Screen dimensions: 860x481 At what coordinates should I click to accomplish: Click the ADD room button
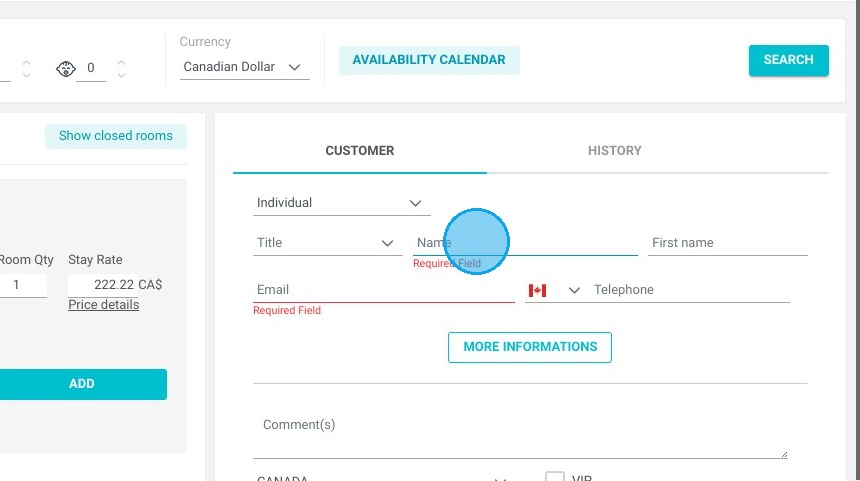tap(82, 384)
